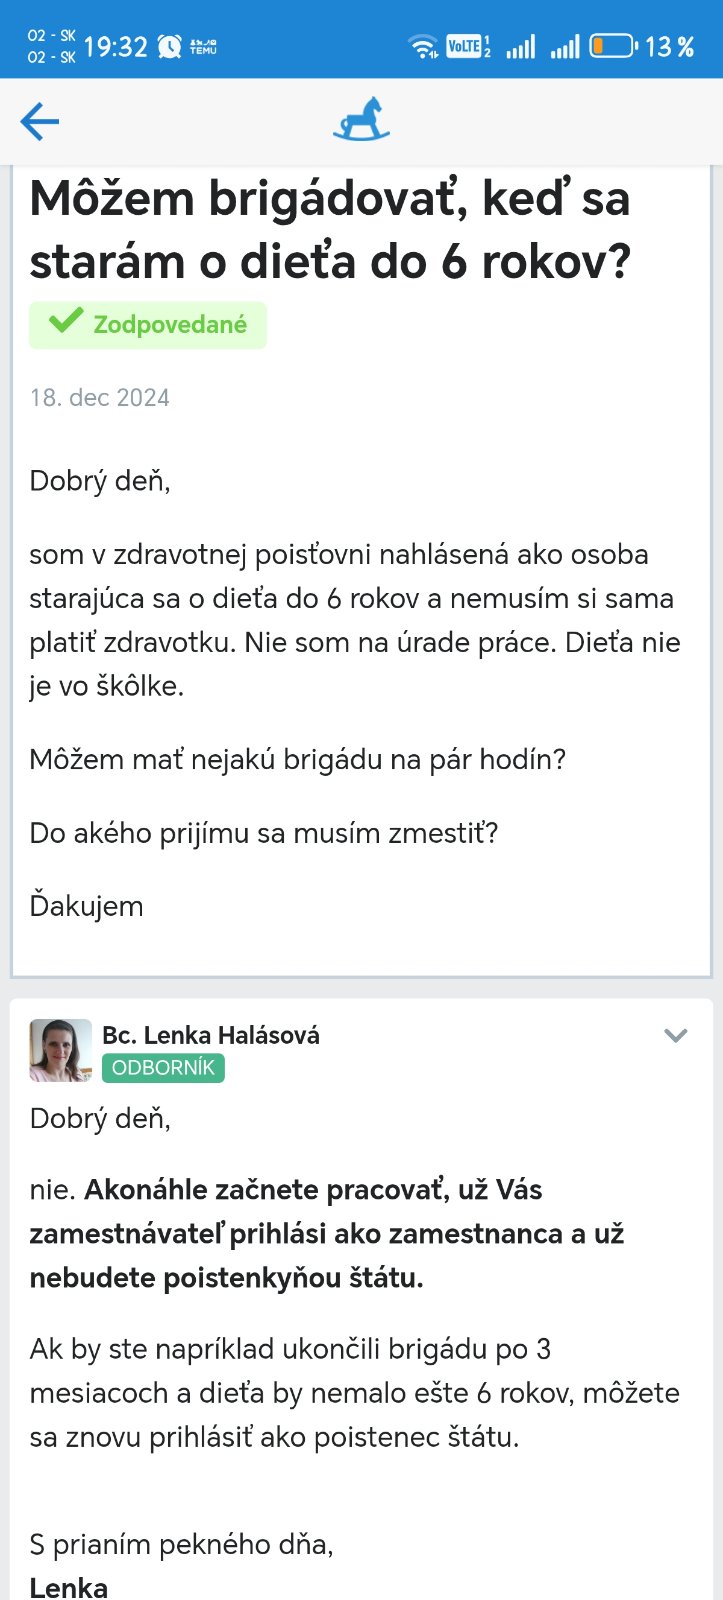Open the rocking horse logo home
The height and width of the screenshot is (1600, 723).
[361, 119]
